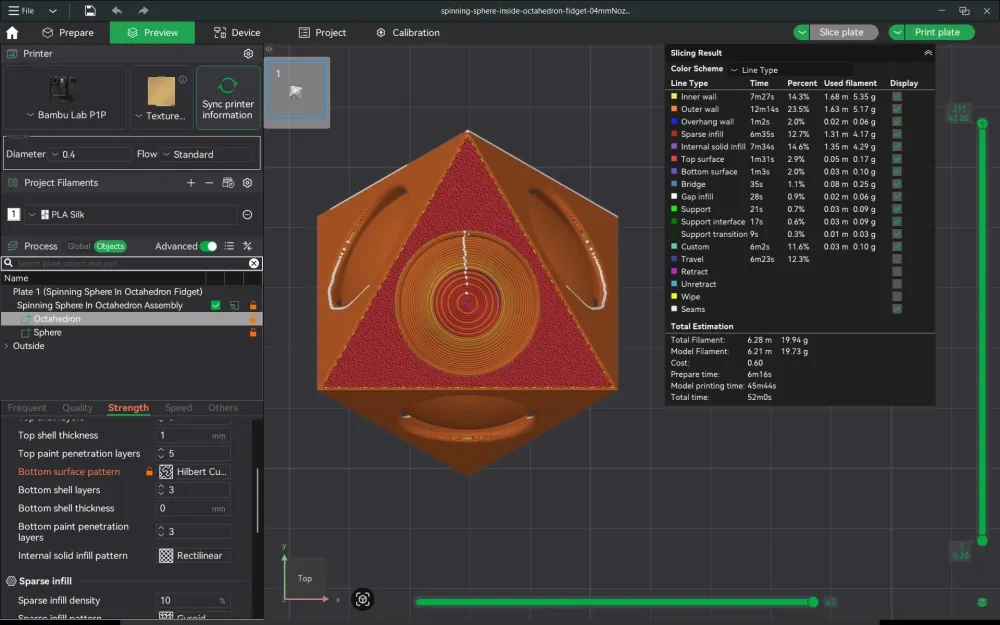The height and width of the screenshot is (625, 1000).
Task: Disable the Advanced process toggle
Action: [207, 246]
